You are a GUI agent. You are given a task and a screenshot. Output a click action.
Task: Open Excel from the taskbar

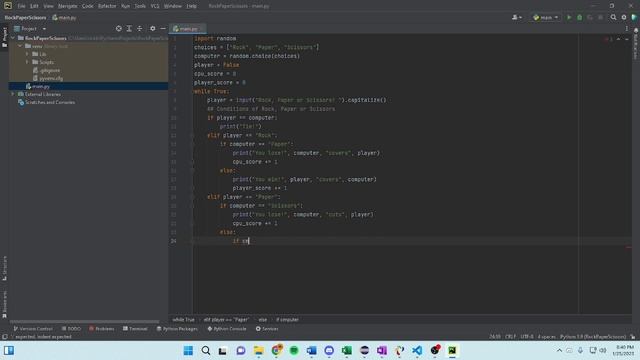[x=347, y=350]
